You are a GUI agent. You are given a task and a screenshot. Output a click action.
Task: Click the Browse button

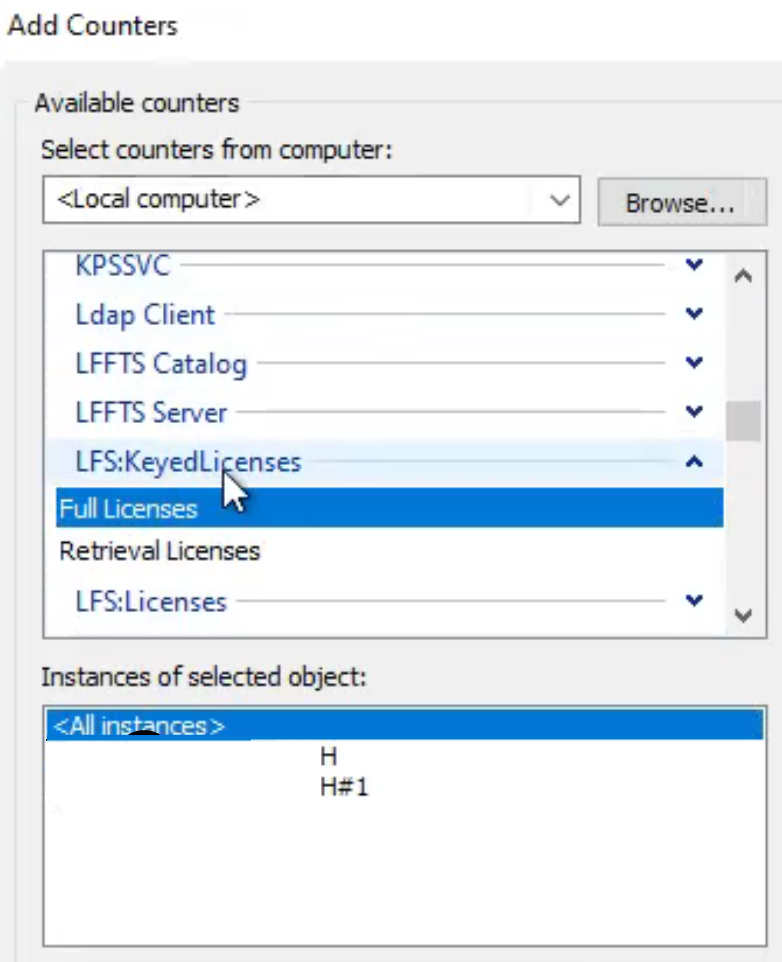coord(682,202)
